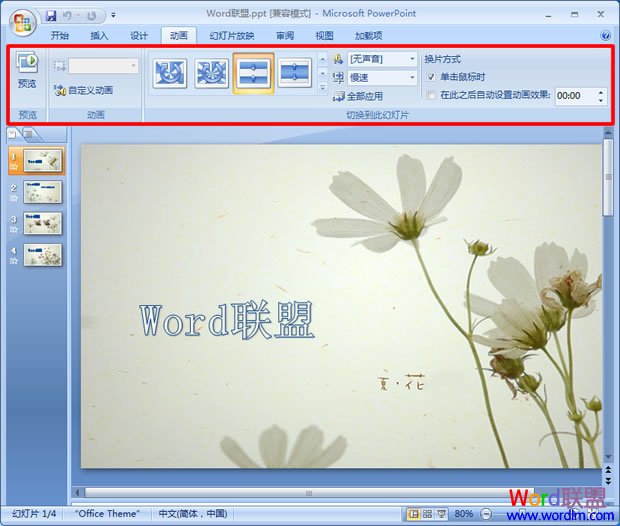
Task: Toggle the 单击鼠标时 checkbox
Action: (x=431, y=77)
